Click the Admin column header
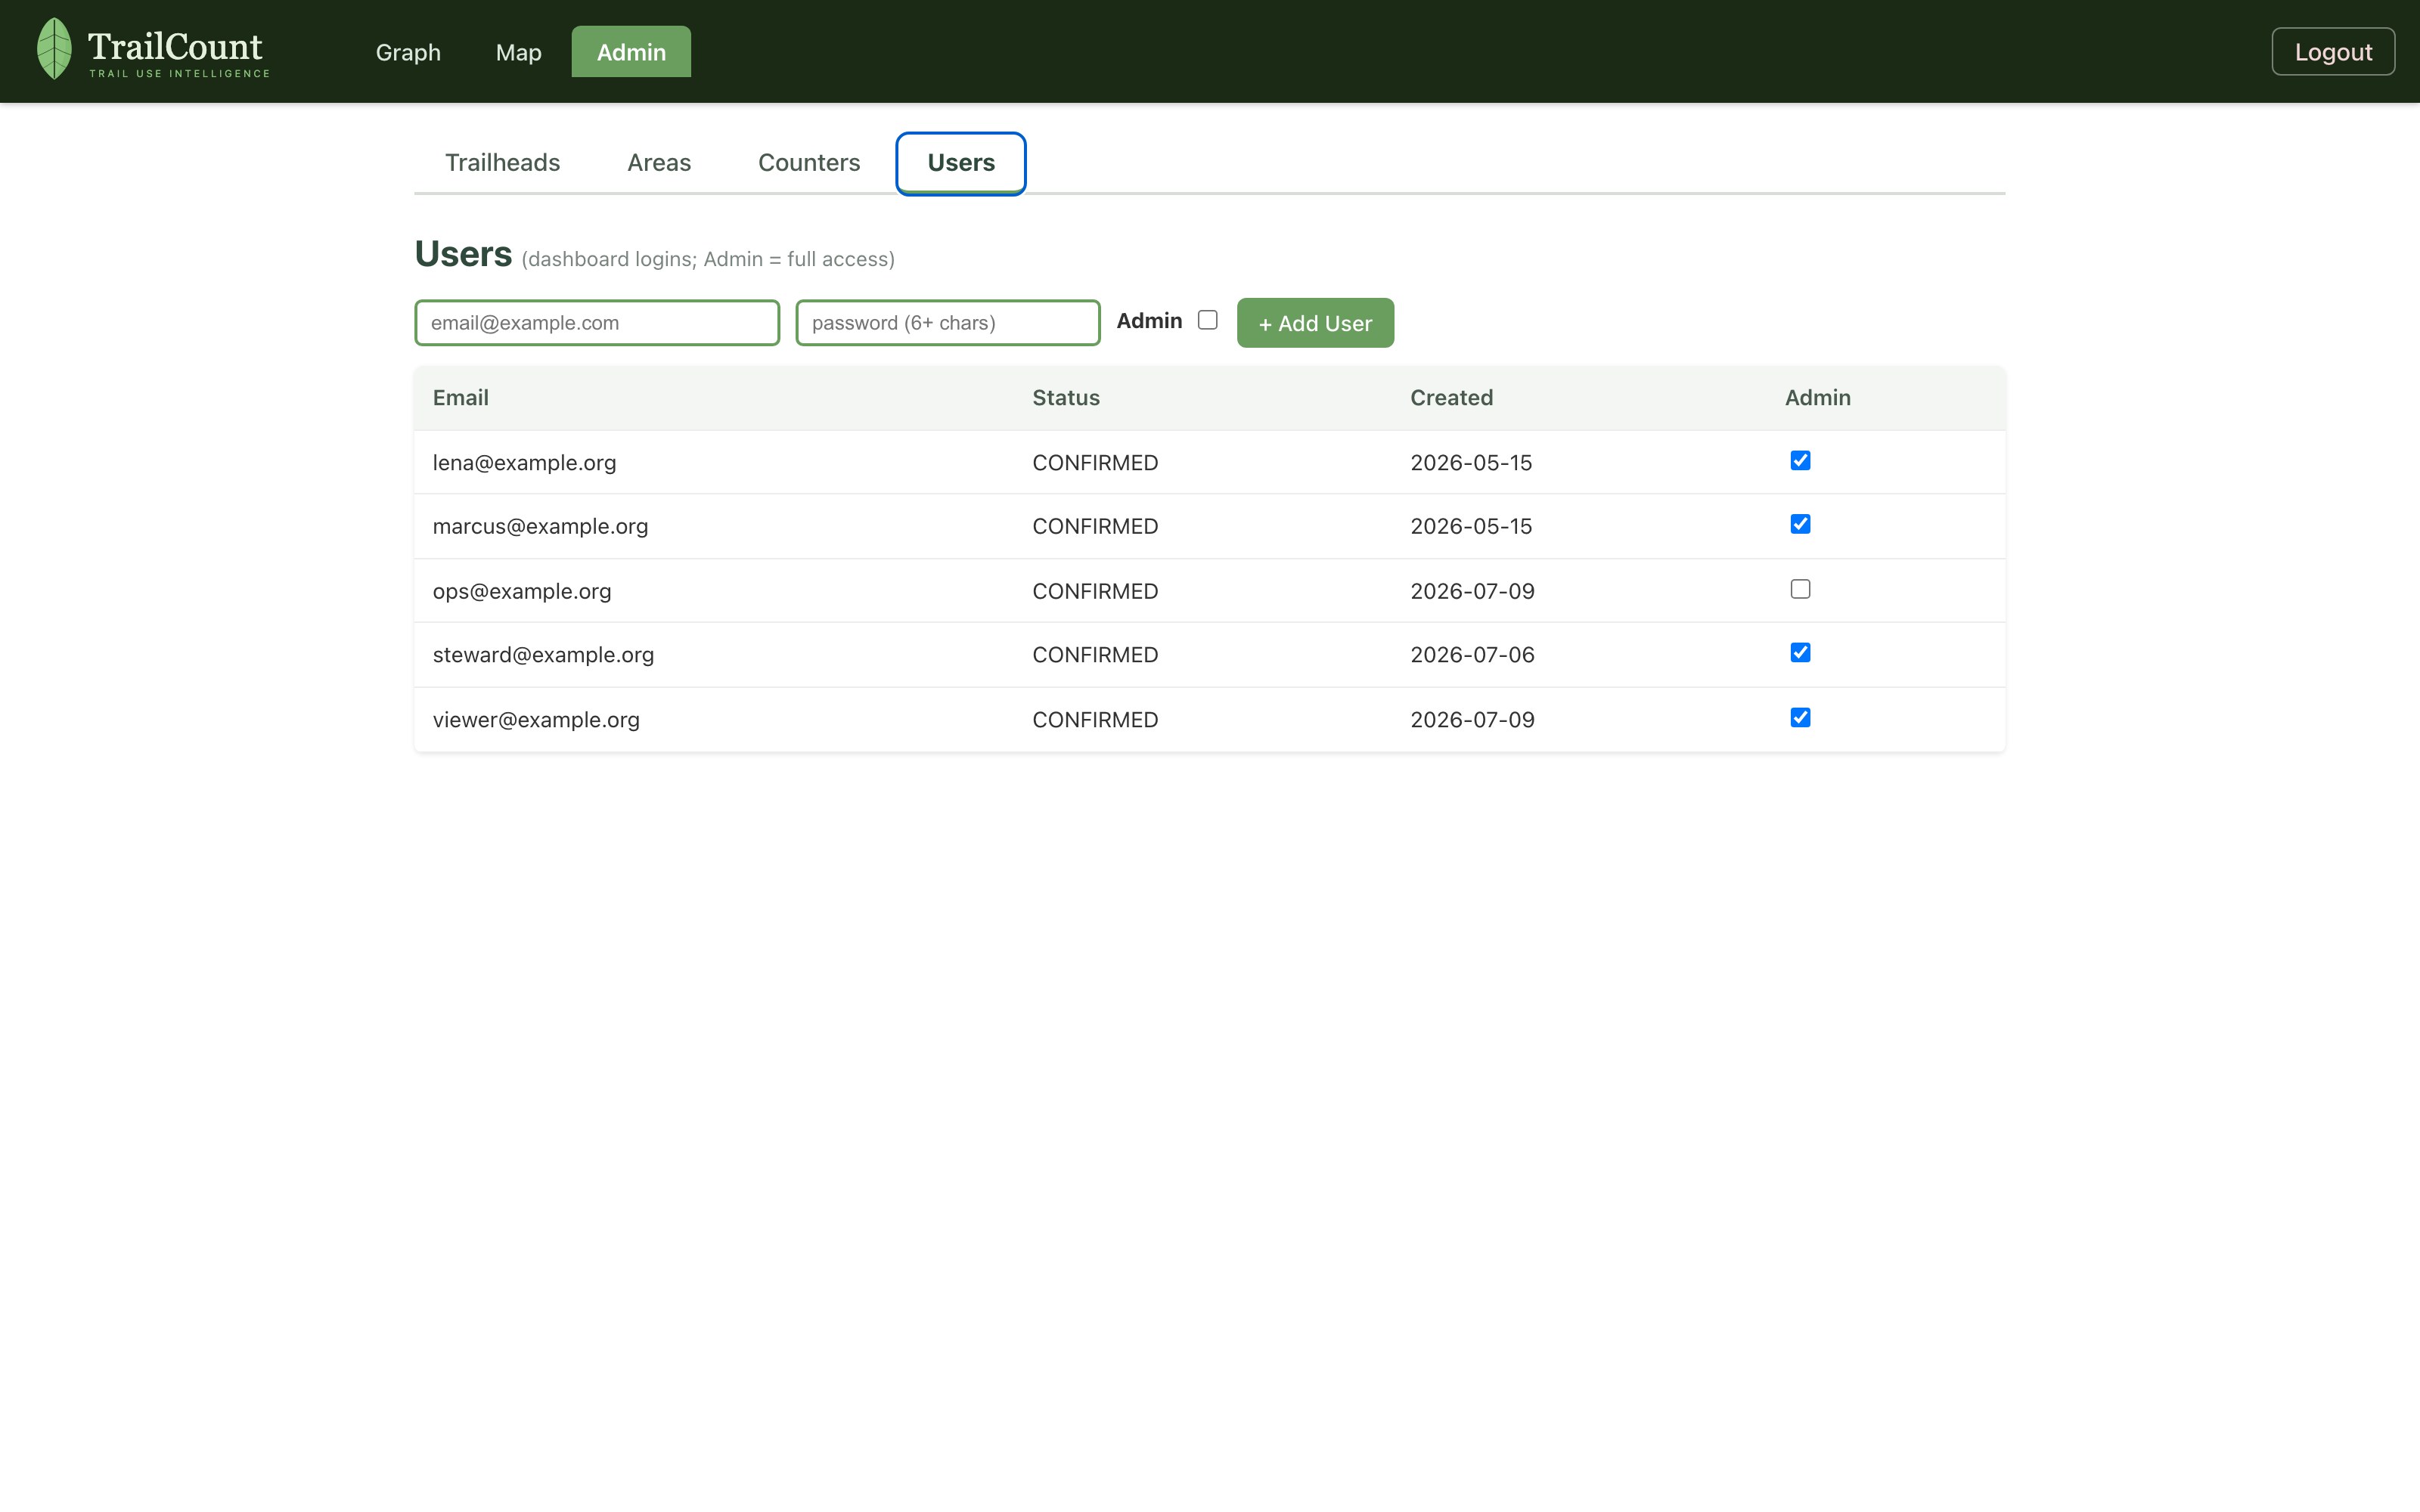 pyautogui.click(x=1817, y=398)
